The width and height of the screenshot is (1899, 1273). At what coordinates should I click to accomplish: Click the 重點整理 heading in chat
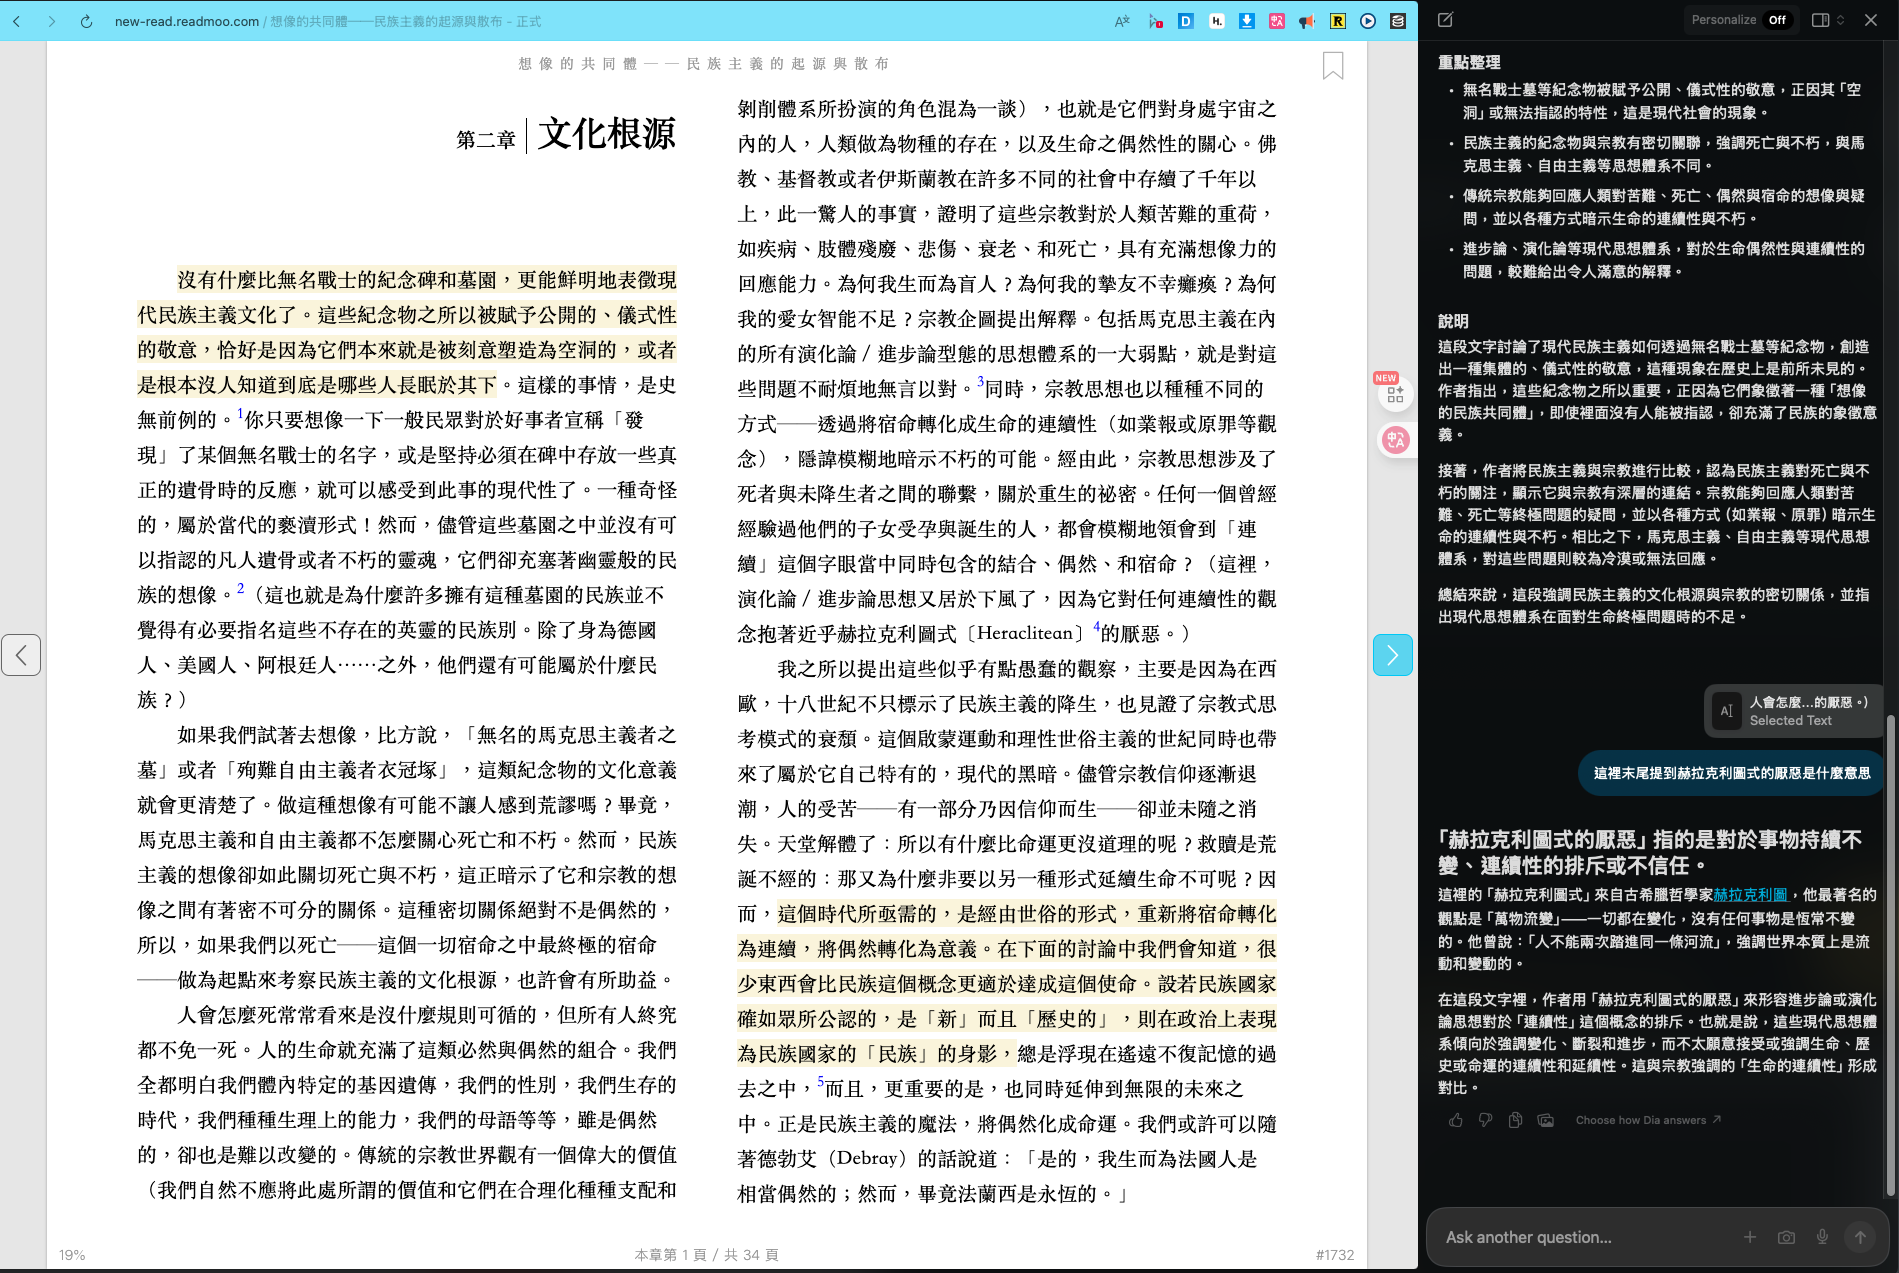click(1469, 62)
